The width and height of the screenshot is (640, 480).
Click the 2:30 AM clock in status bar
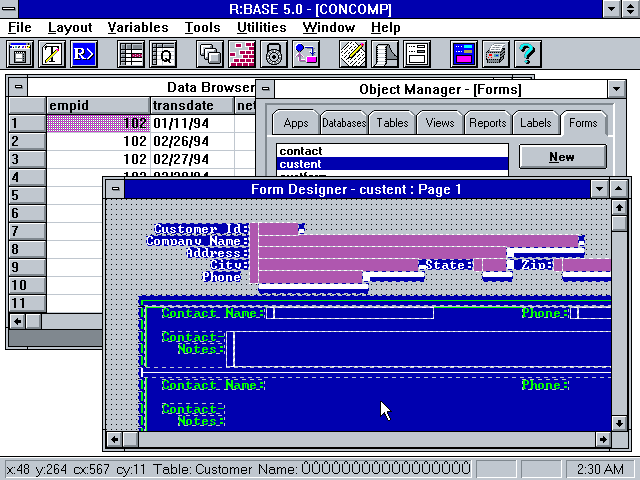pos(600,469)
